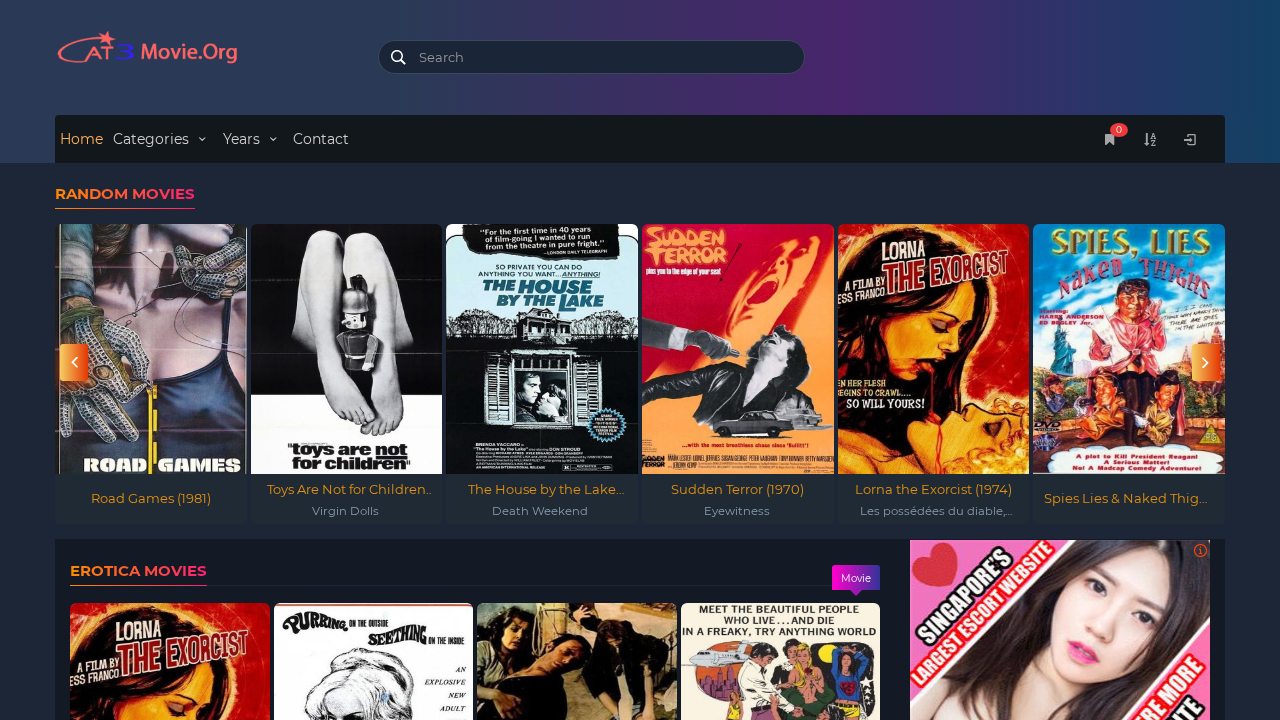Go to the Home menu item
Image resolution: width=1280 pixels, height=720 pixels.
(81, 139)
